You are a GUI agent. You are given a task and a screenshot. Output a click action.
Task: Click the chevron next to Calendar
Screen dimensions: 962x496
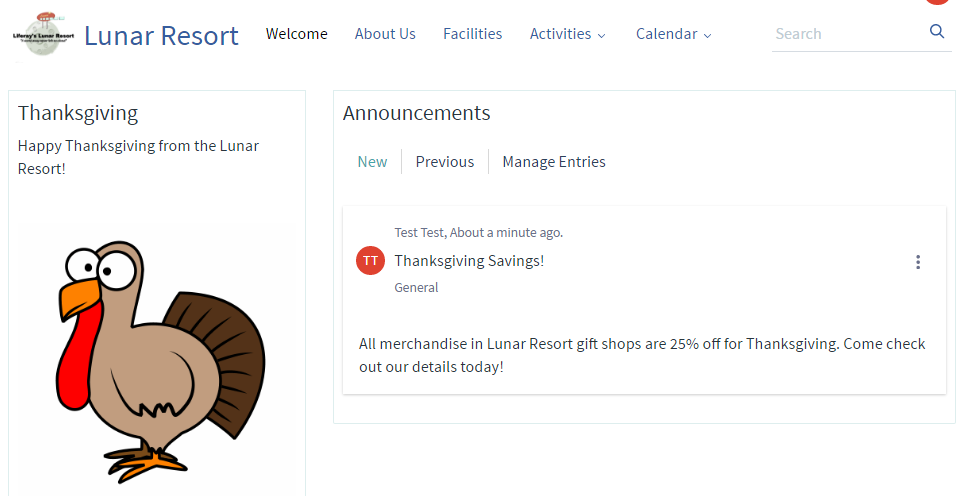coord(707,36)
